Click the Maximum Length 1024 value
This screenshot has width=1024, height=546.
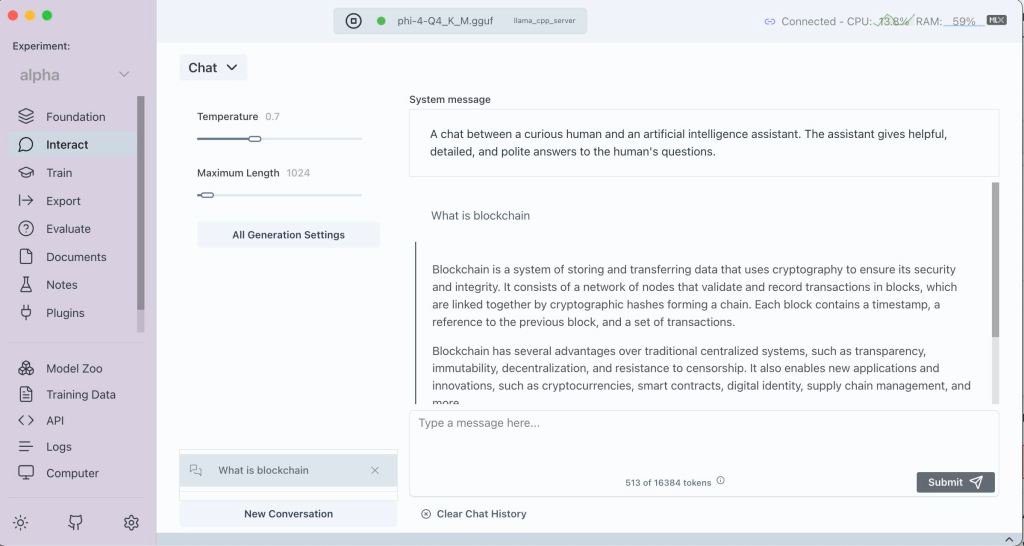(298, 173)
